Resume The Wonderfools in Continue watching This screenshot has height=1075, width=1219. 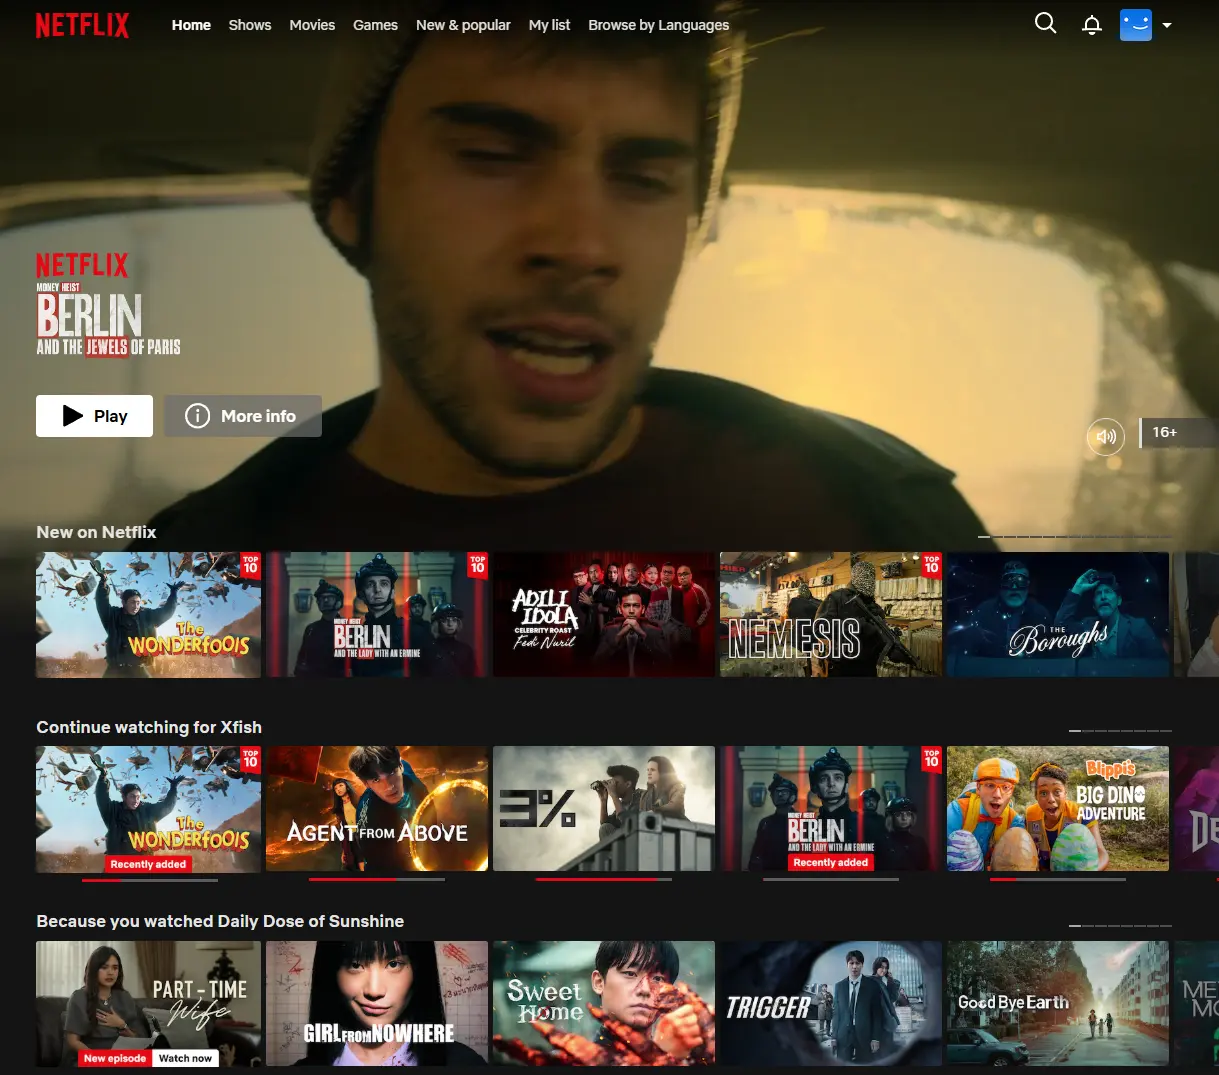(x=148, y=809)
